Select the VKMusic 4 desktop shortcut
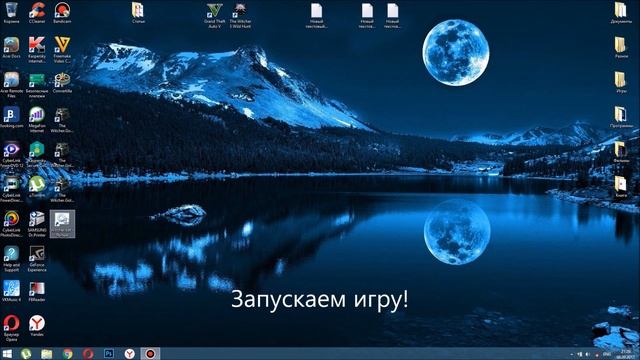 pyautogui.click(x=11, y=291)
